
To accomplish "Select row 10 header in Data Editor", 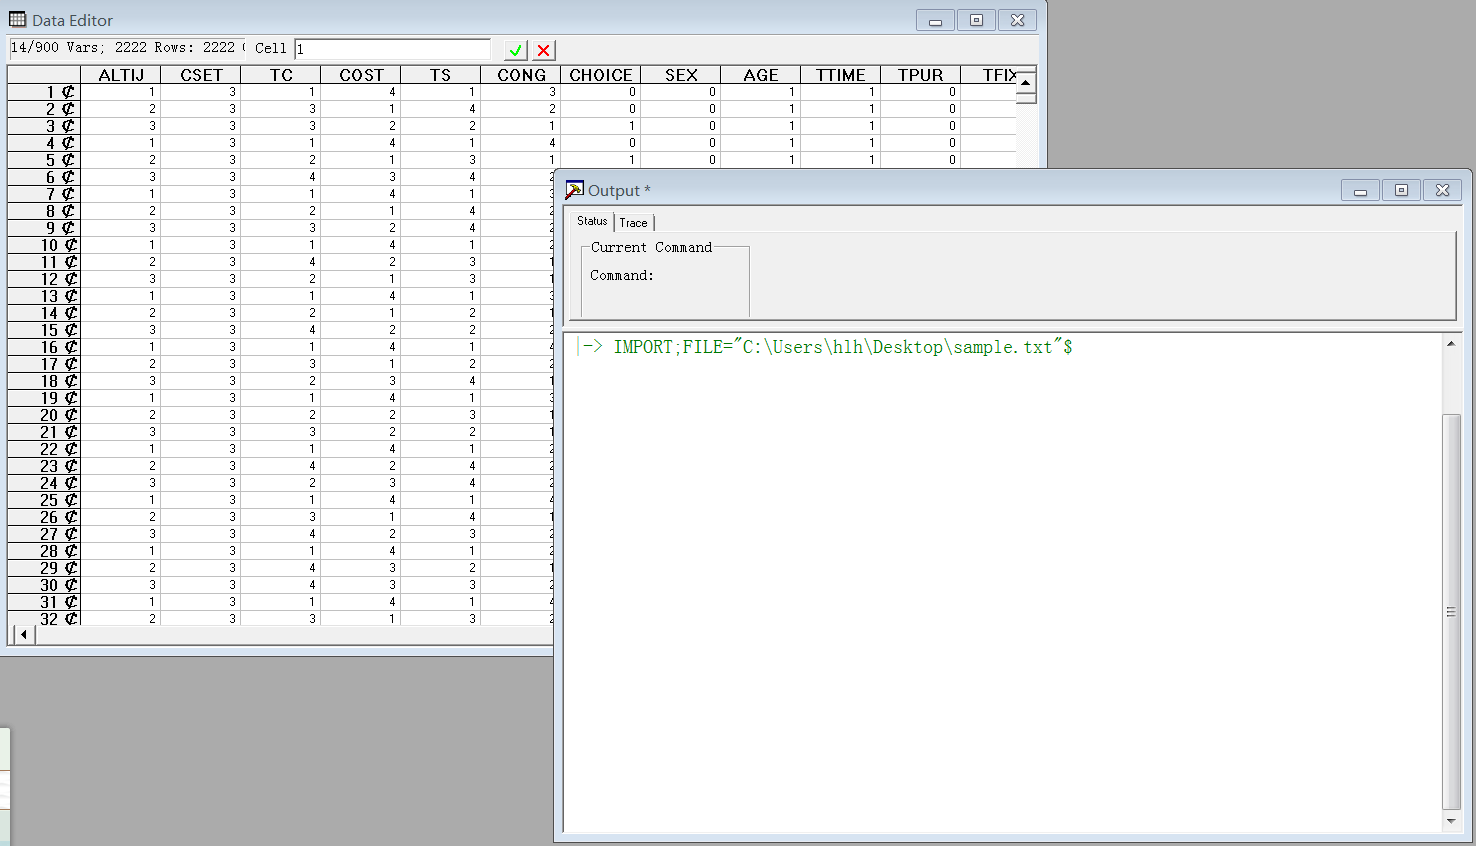I will [44, 245].
